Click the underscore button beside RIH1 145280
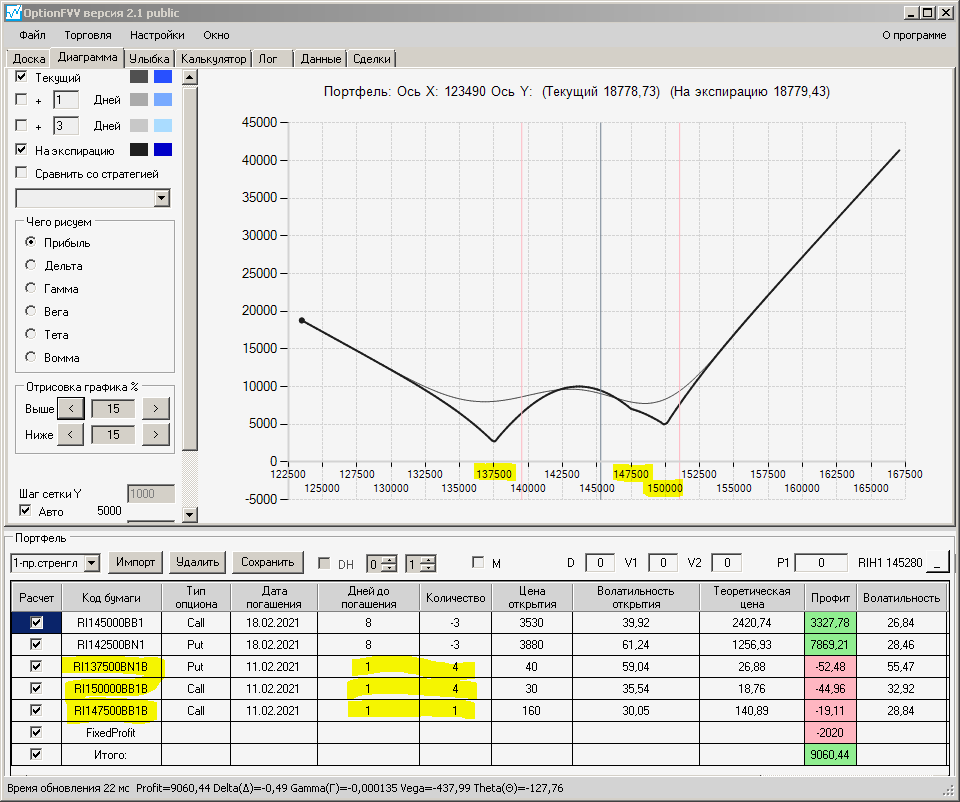 tap(937, 563)
